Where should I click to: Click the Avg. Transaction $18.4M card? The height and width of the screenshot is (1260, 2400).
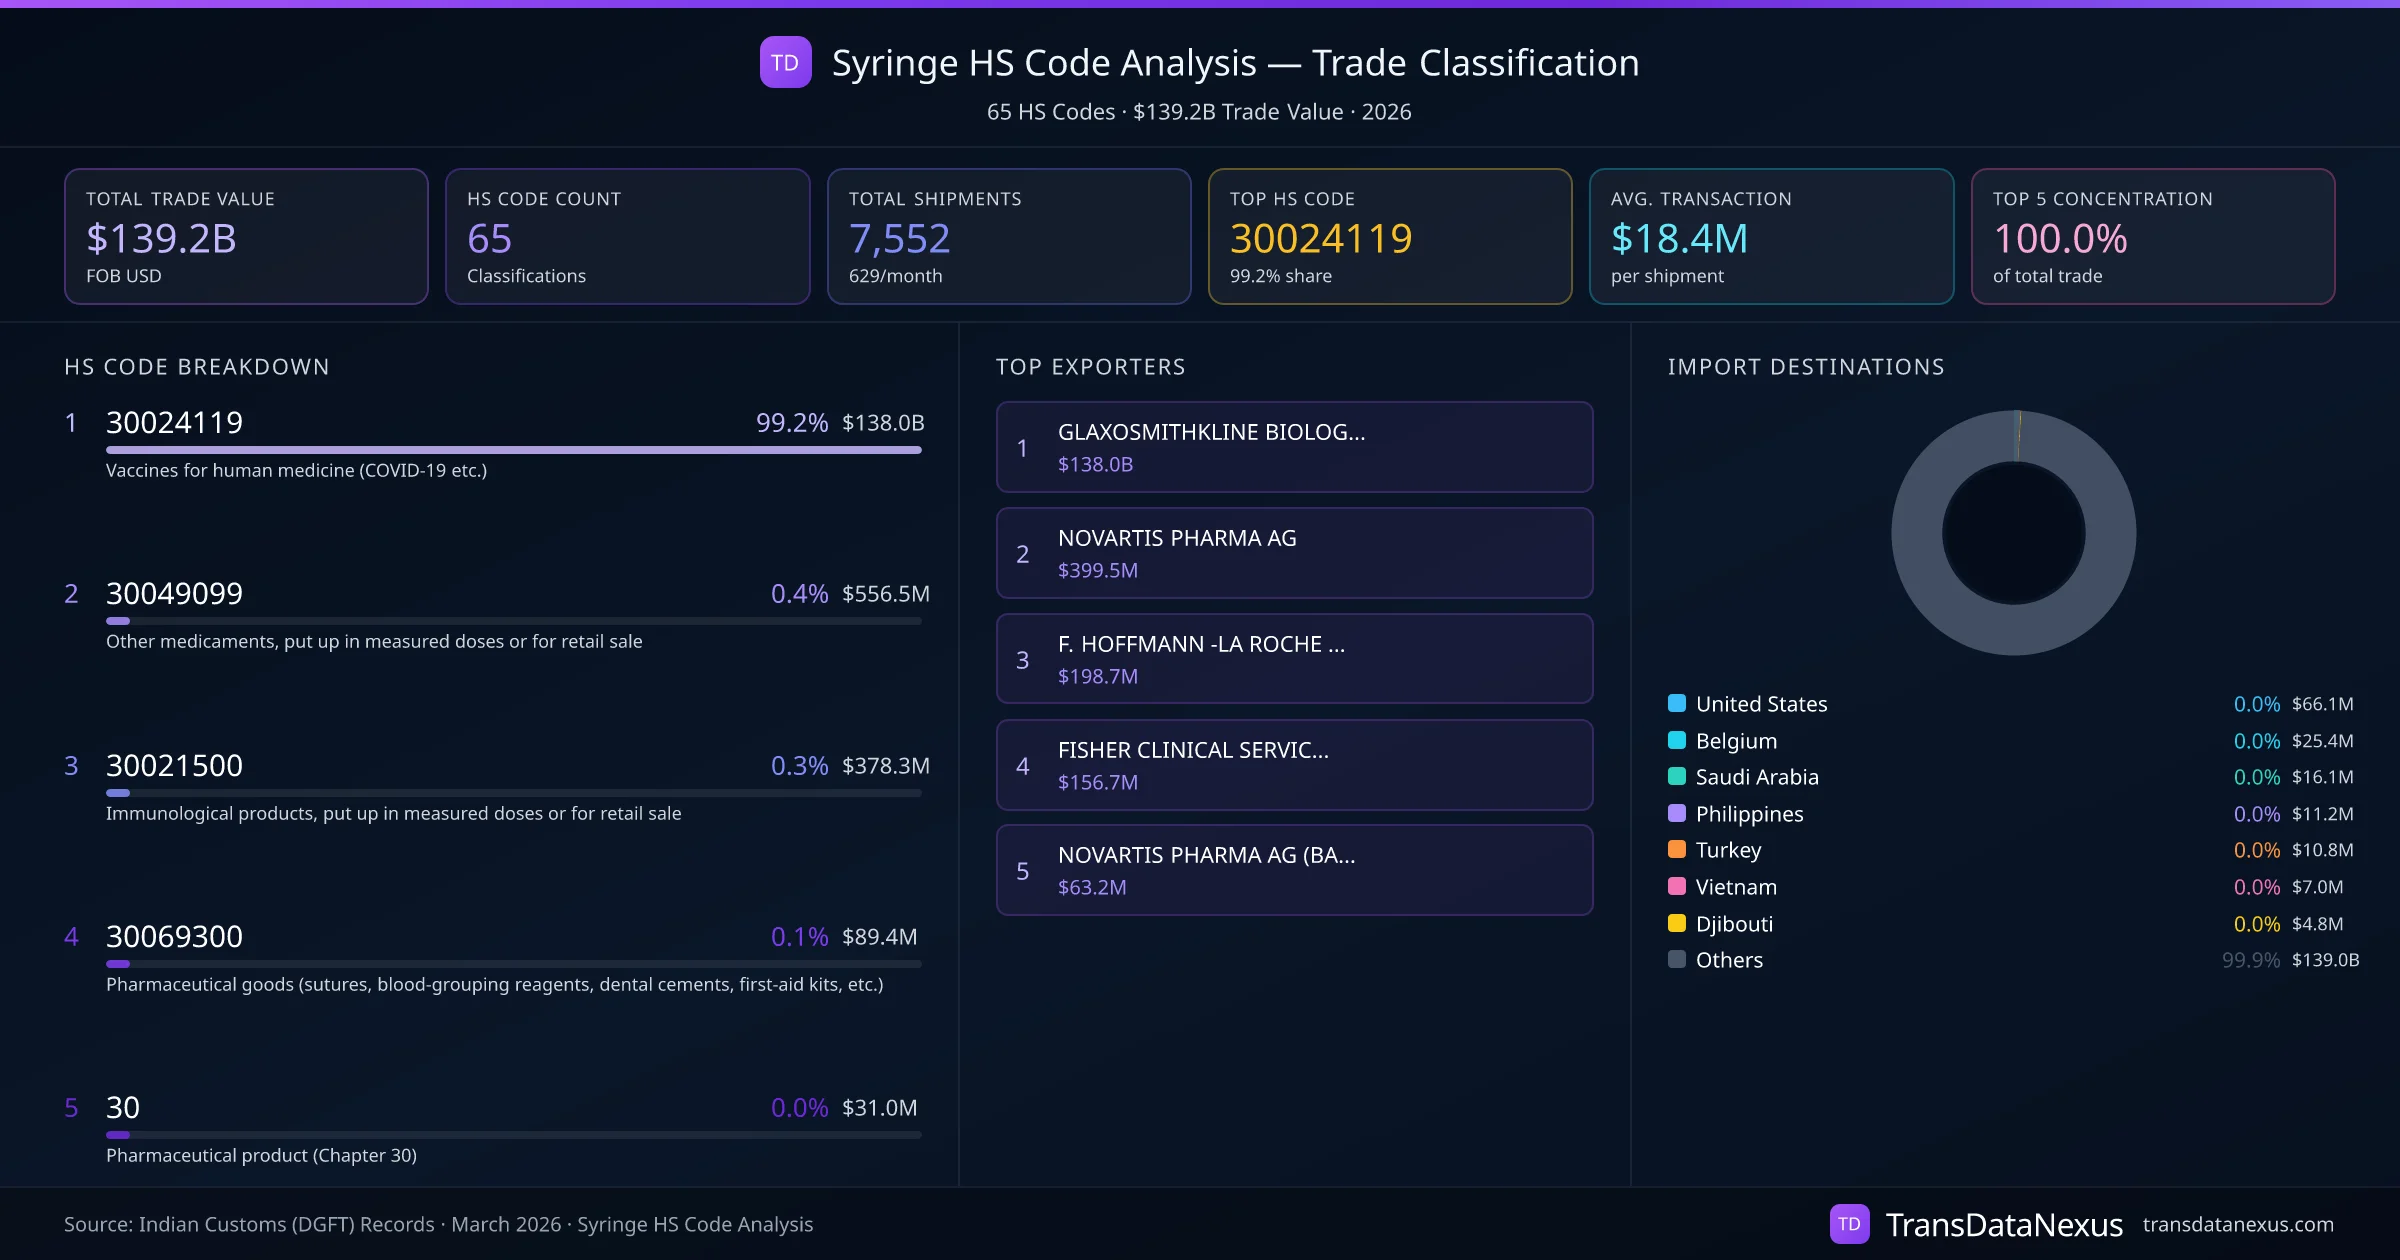point(1770,236)
